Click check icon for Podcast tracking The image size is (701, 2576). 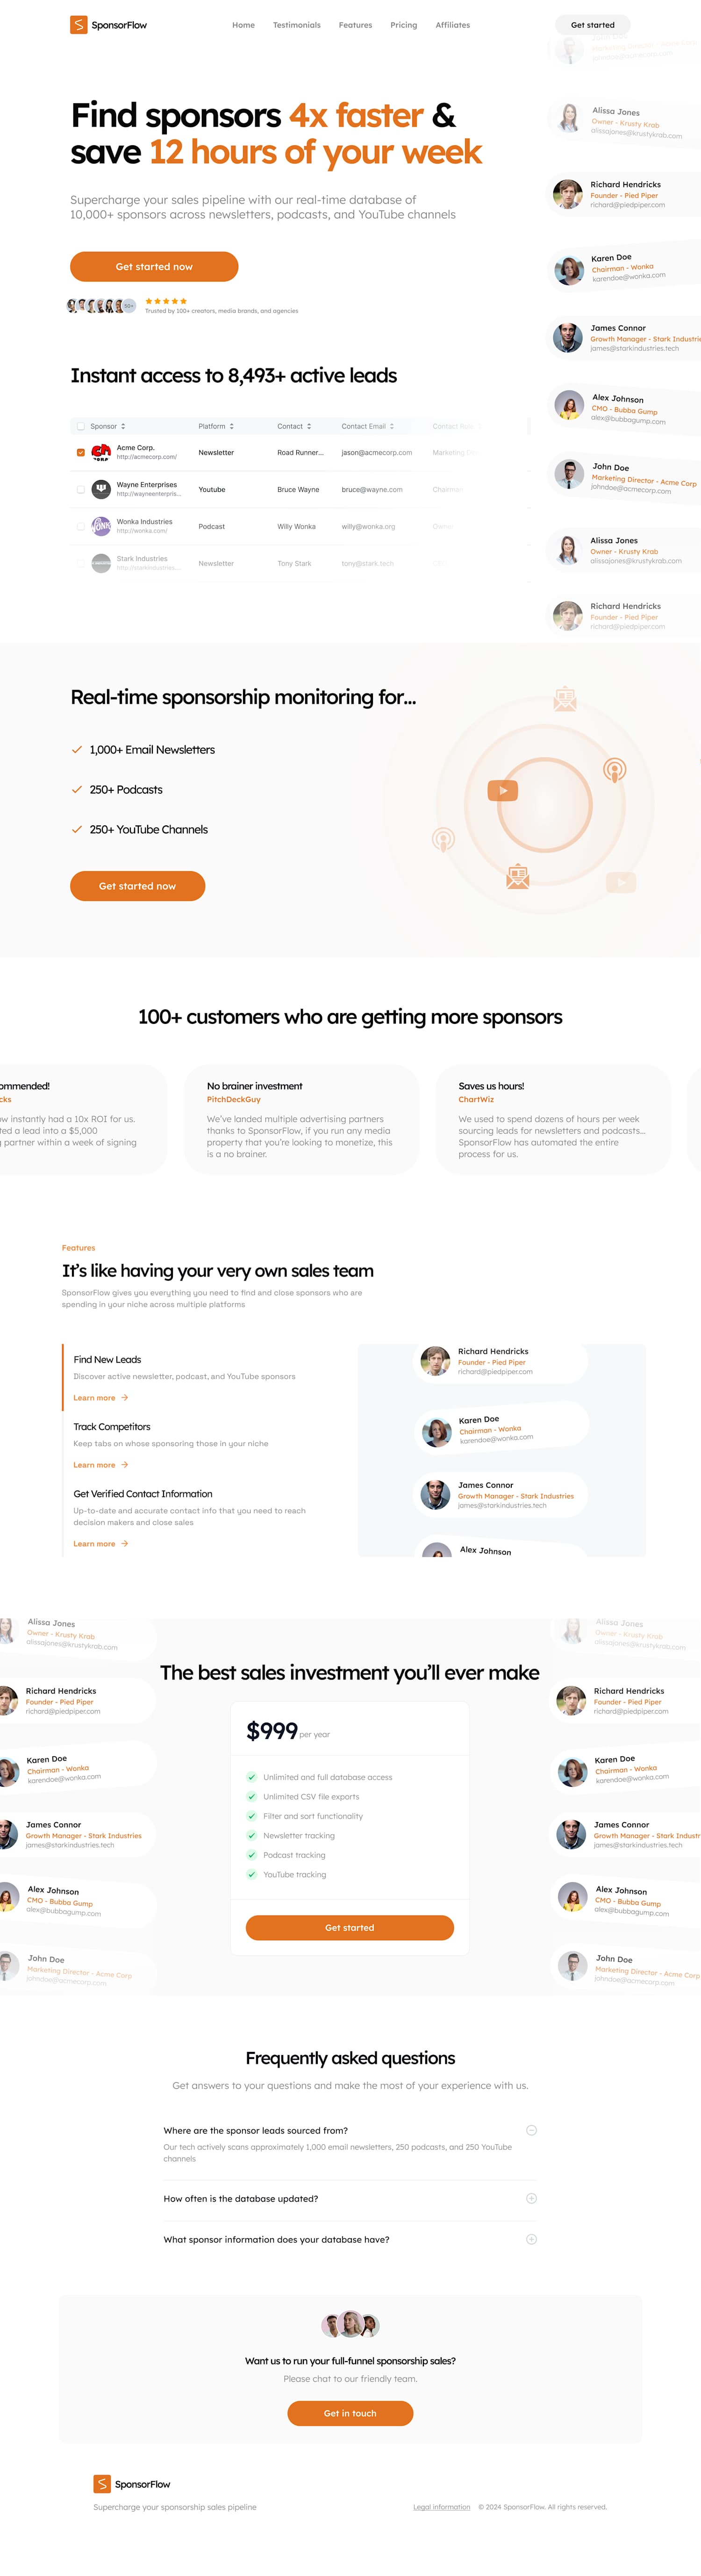pos(251,1855)
